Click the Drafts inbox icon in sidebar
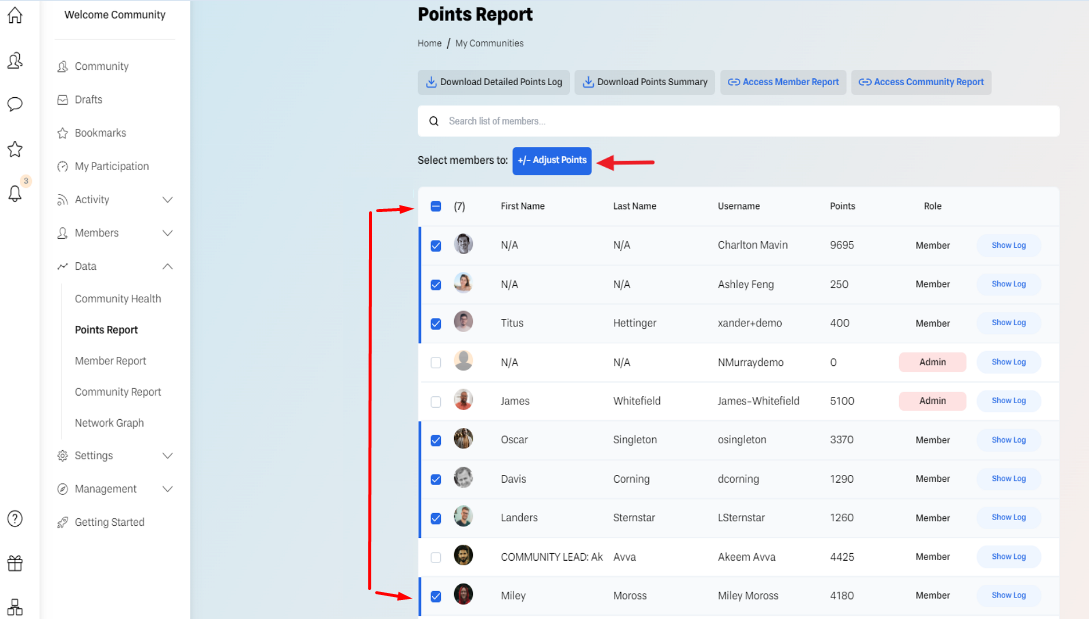 point(63,100)
